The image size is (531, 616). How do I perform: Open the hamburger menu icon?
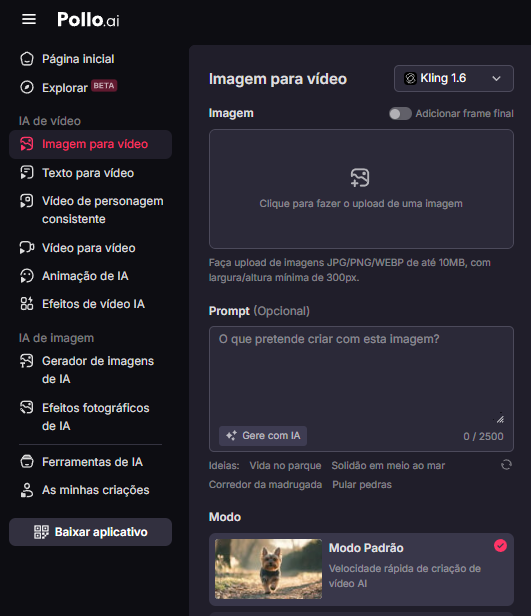click(x=29, y=19)
